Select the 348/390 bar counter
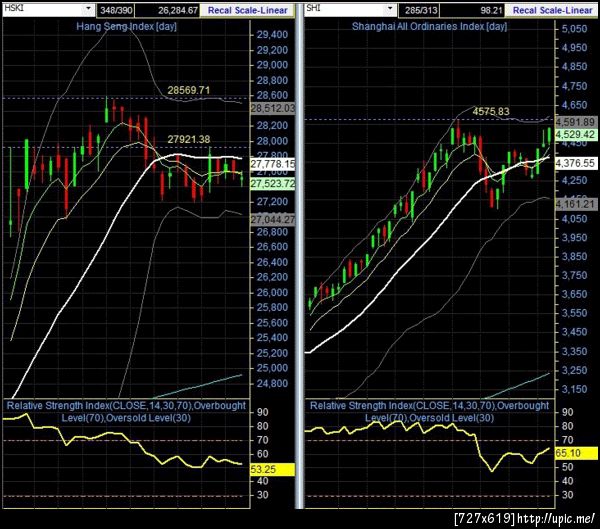This screenshot has height=529, width=600. (x=116, y=10)
